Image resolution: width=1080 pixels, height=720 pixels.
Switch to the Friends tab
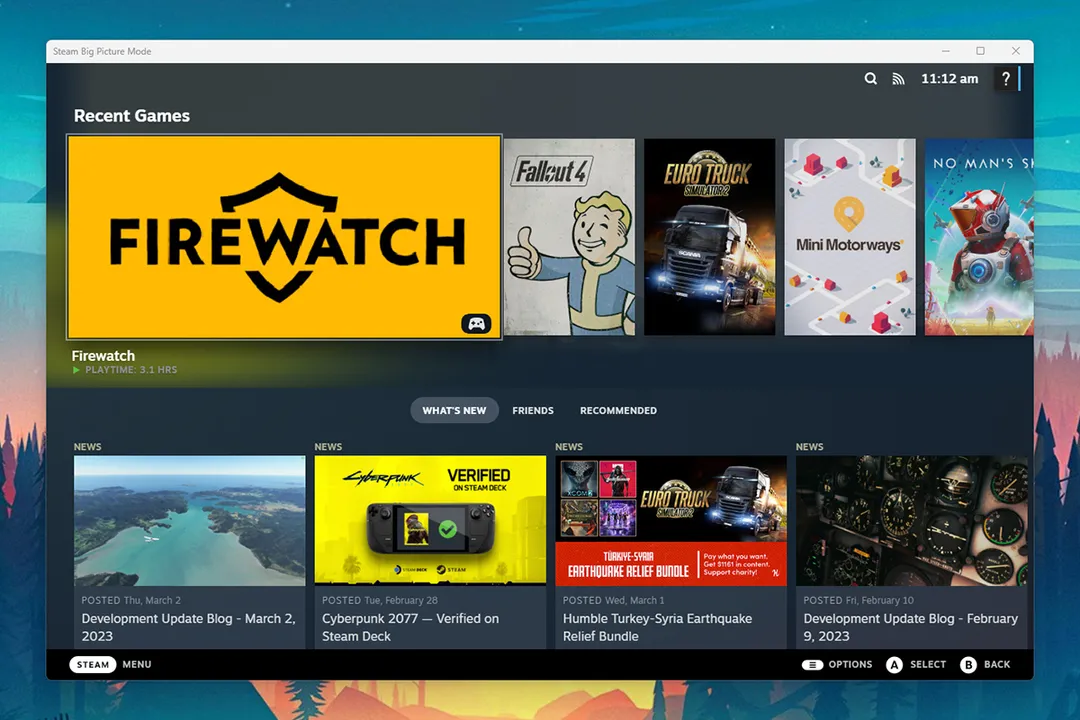[532, 411]
